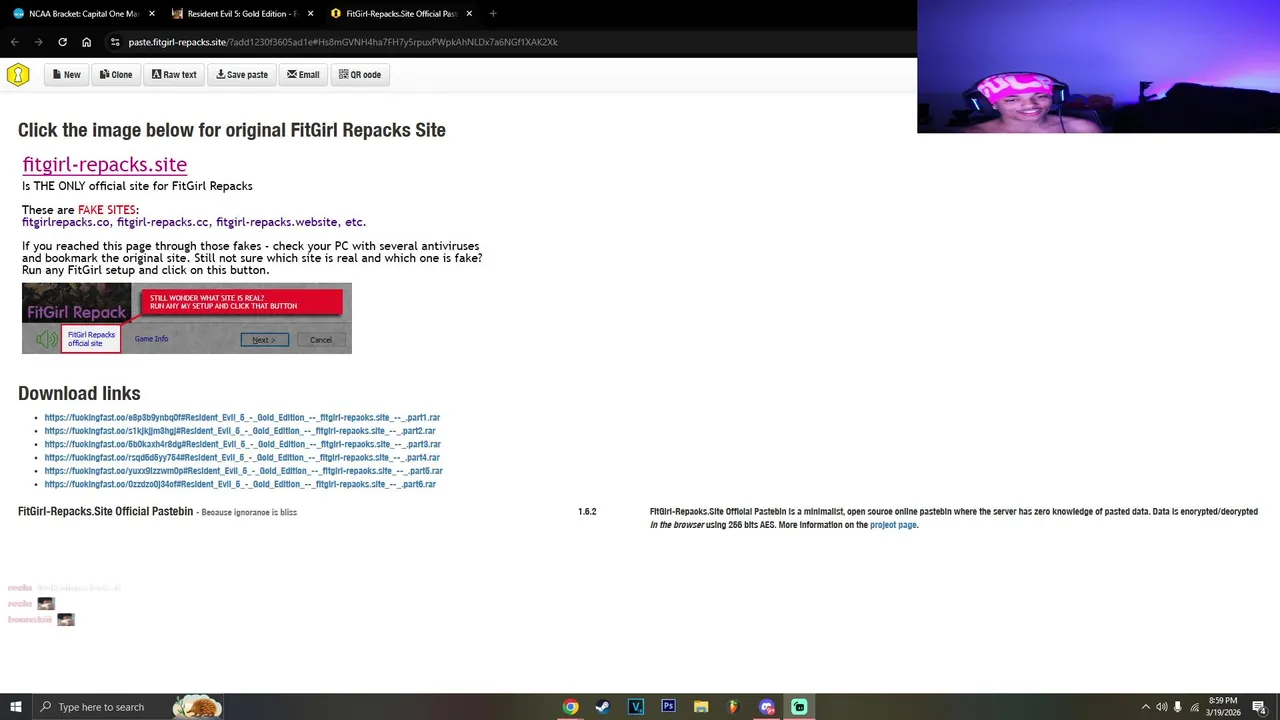Click the 'Because ignorance is bliss' tagline
Image resolution: width=1280 pixels, height=720 pixels.
[249, 512]
